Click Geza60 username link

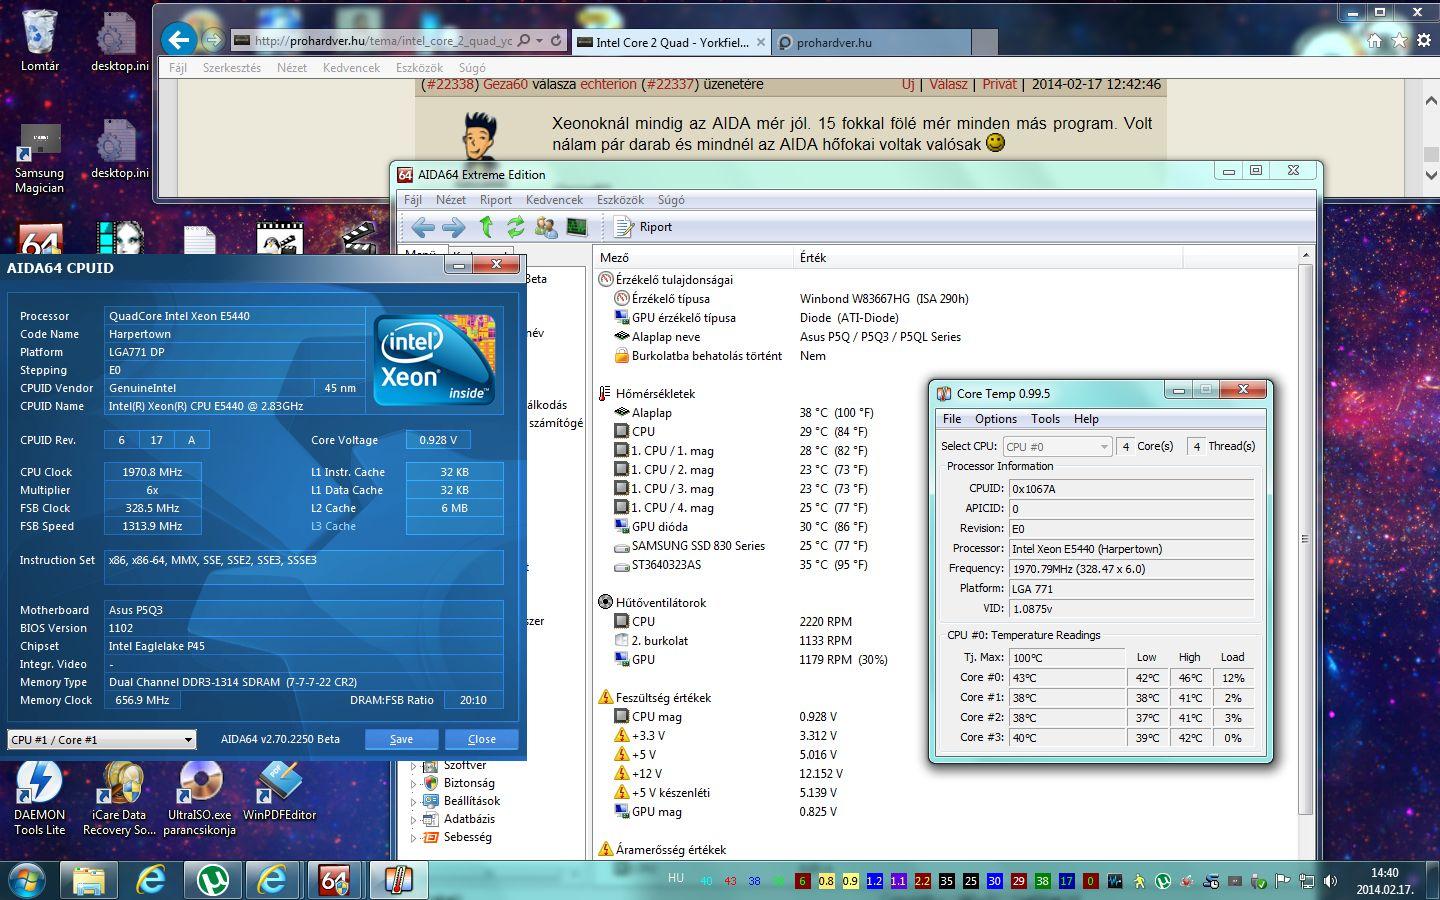505,84
